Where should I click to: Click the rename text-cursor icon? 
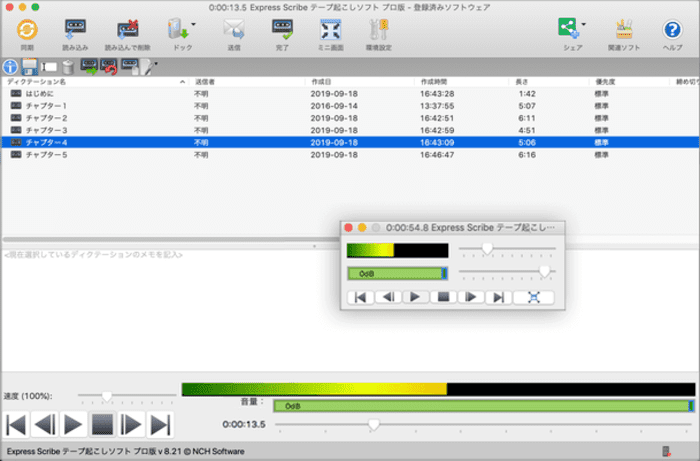pos(49,67)
